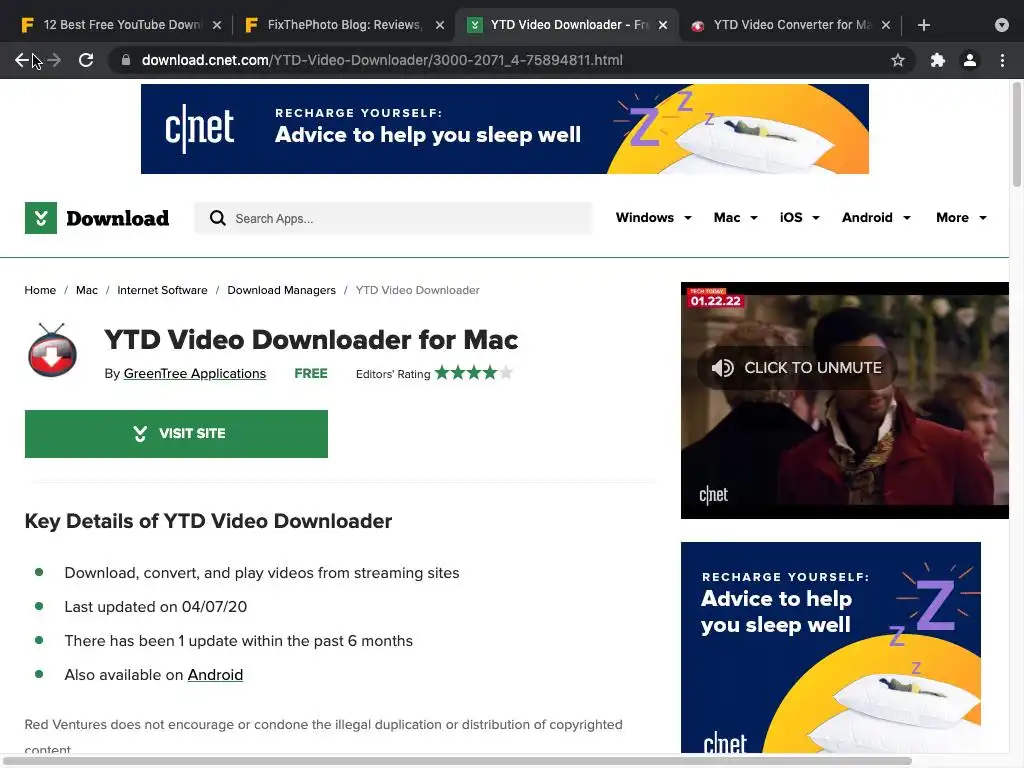This screenshot has height=768, width=1024.
Task: Bookmark this page with the star icon
Action: (x=898, y=60)
